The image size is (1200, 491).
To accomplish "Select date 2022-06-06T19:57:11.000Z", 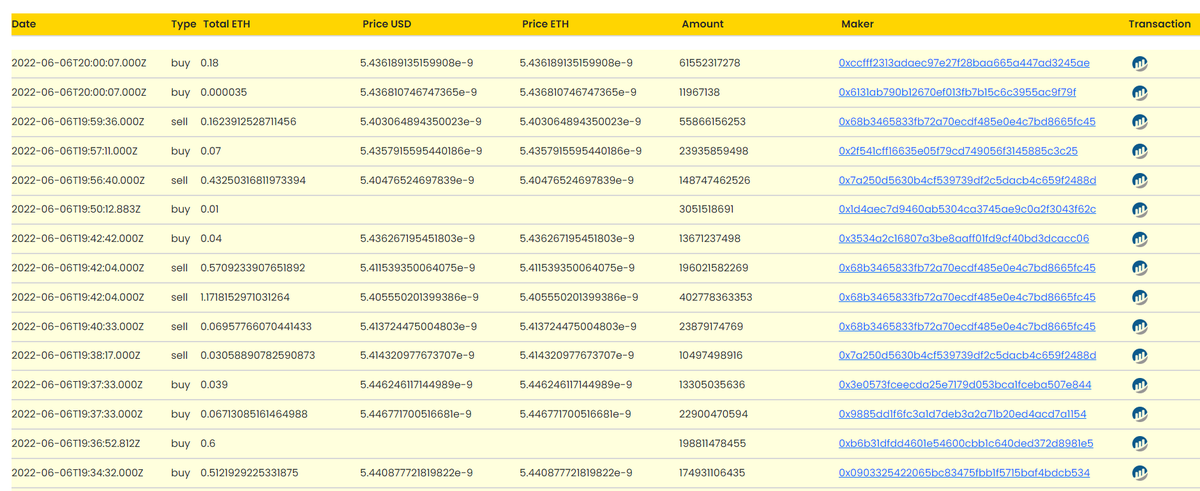I will pos(77,151).
